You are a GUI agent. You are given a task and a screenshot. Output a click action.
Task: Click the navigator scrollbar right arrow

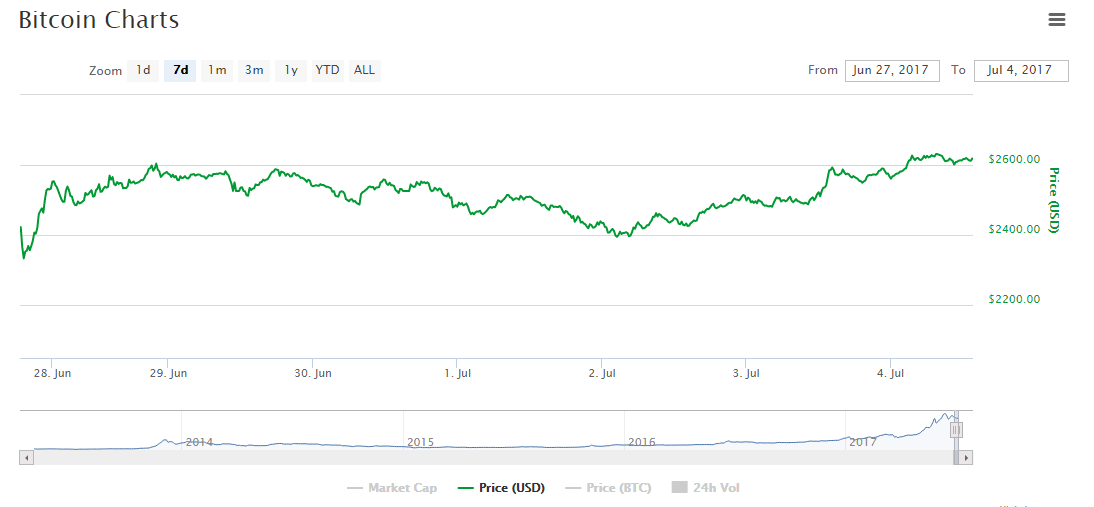coord(966,458)
